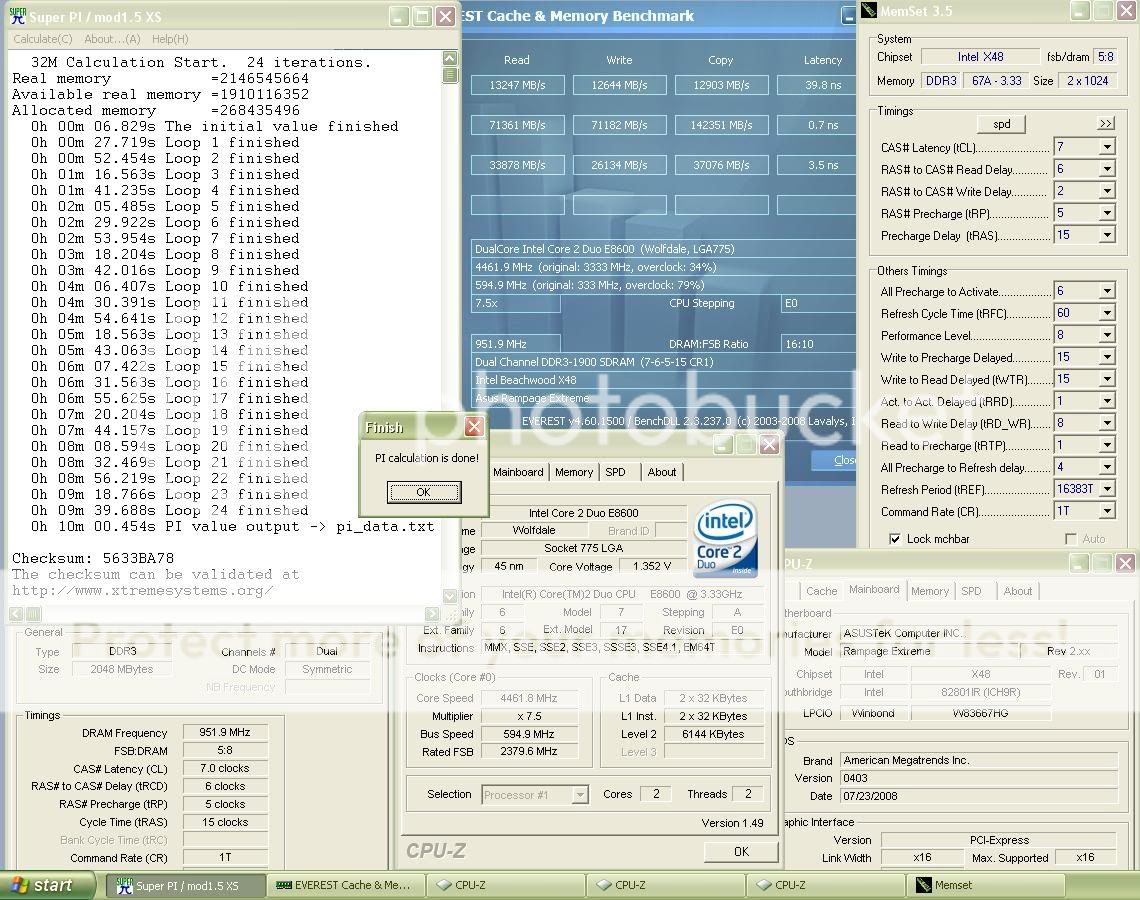Click the 142351 MB/s Copy value in EVEREST

(x=721, y=125)
